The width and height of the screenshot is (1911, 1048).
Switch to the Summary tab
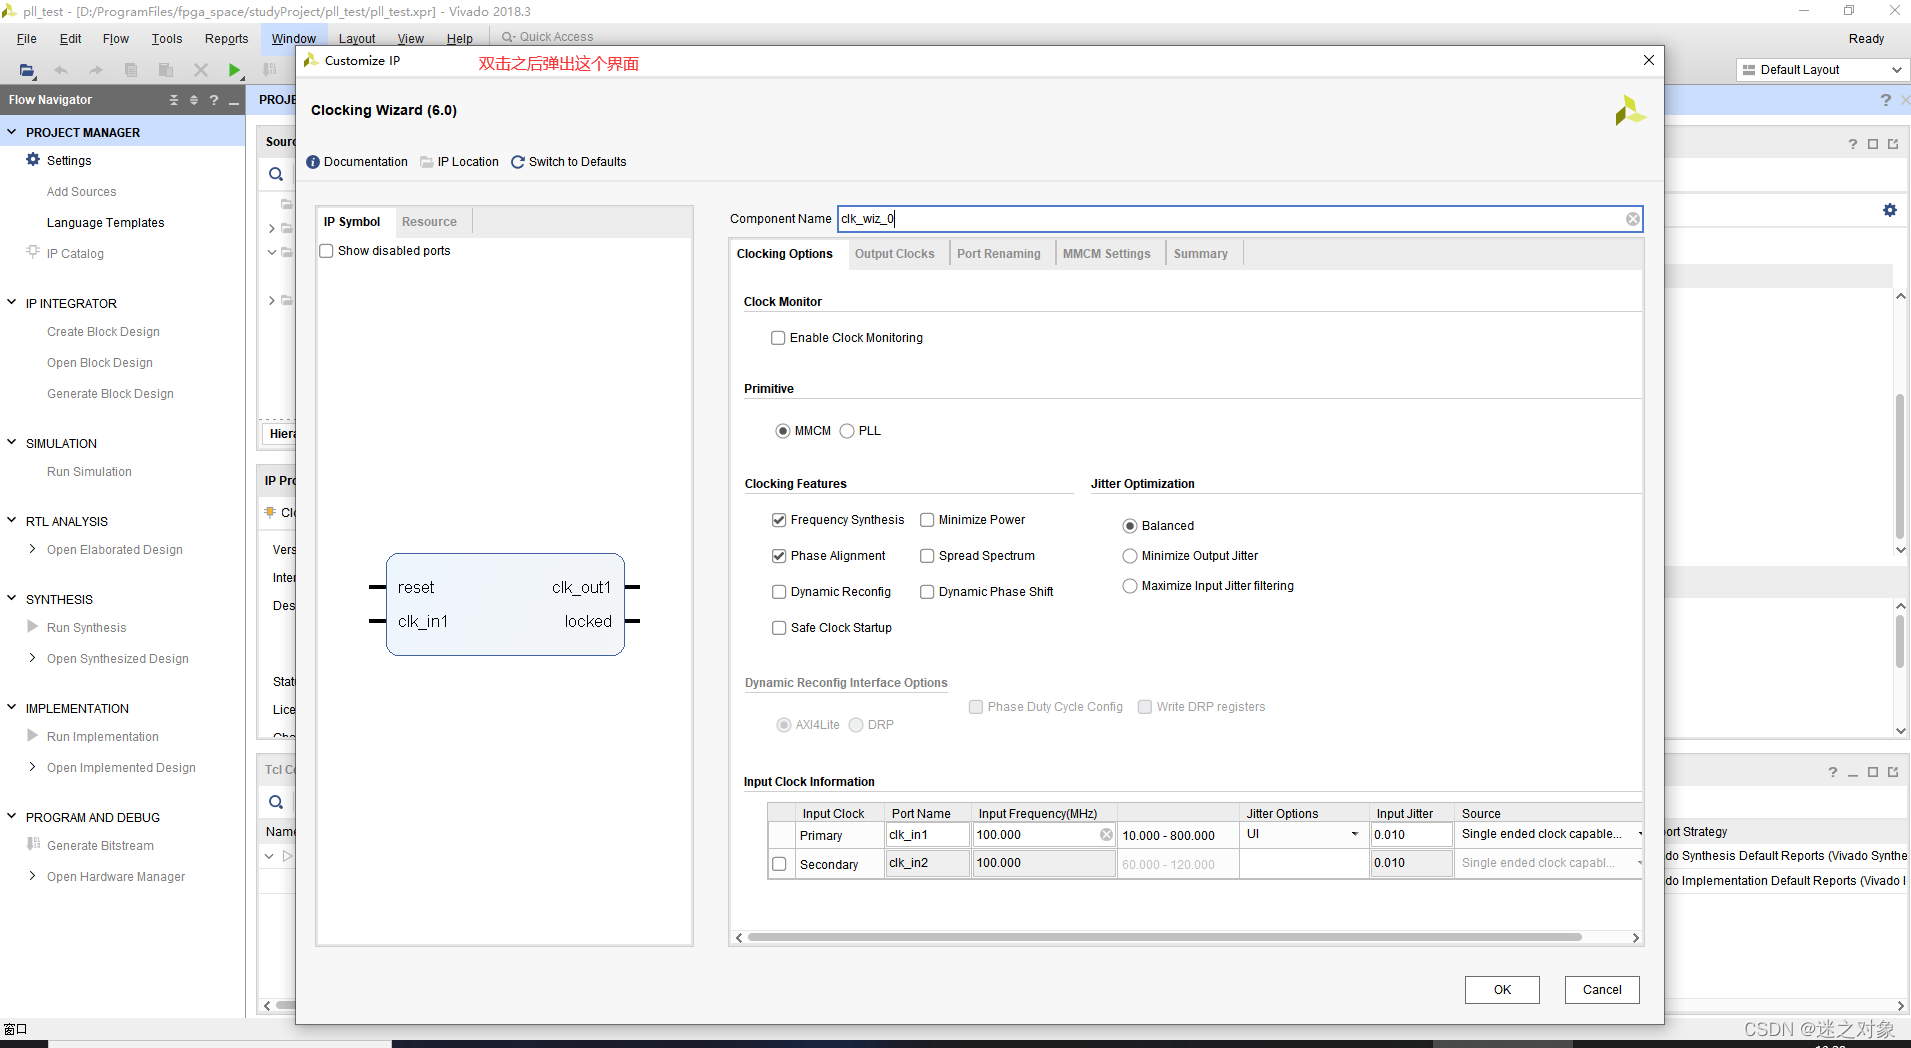[1200, 254]
